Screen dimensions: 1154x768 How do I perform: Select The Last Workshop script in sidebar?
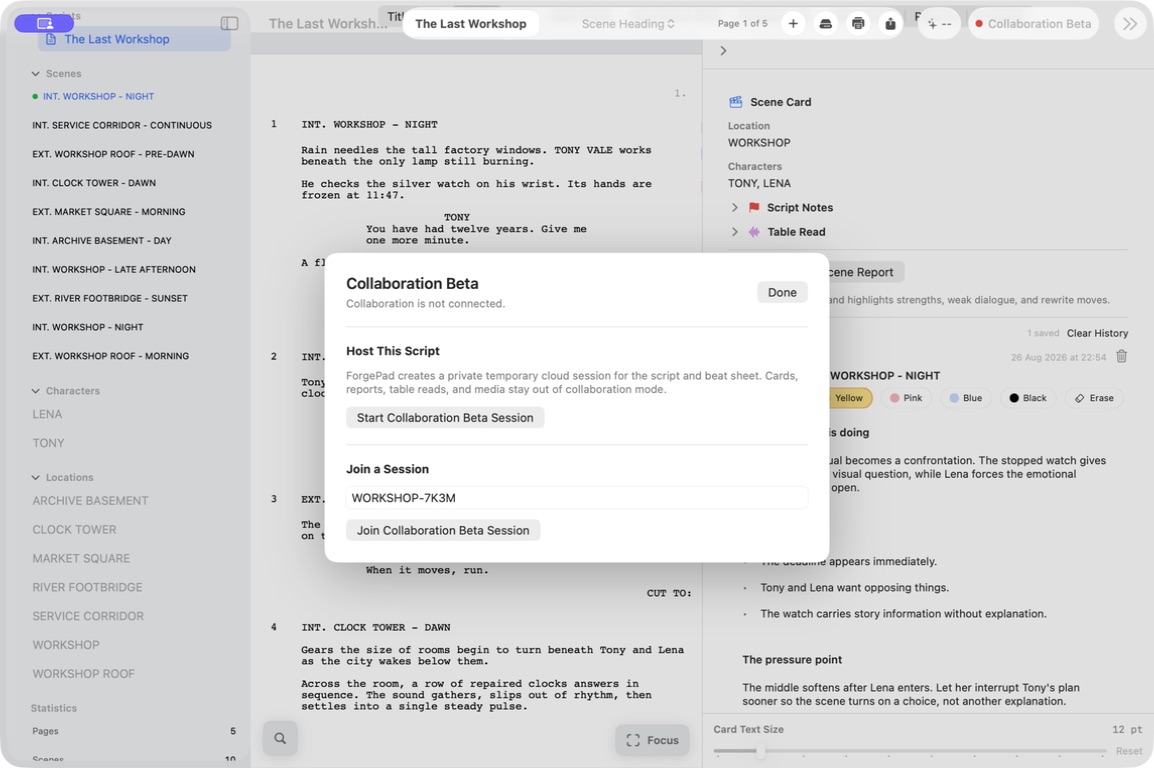pos(134,39)
